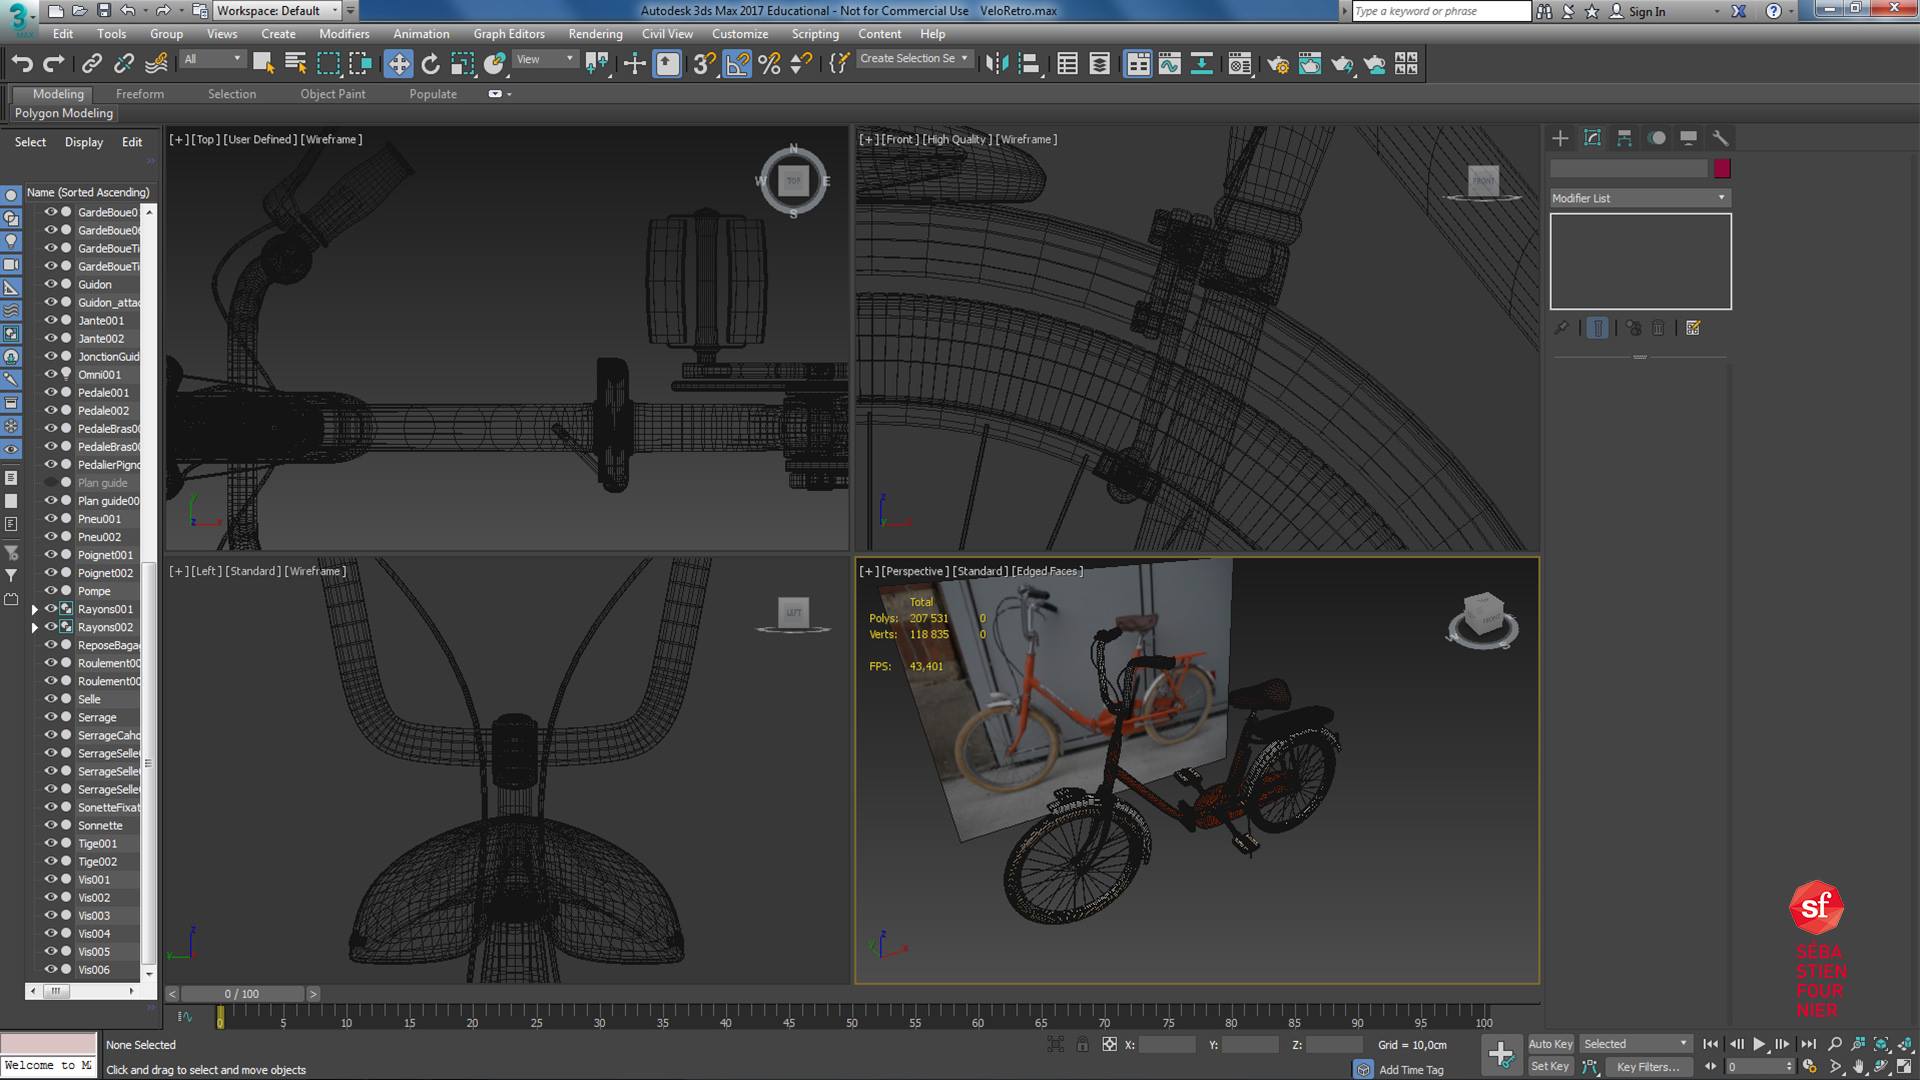Click Add Time Tag in status bar
Screen dimensions: 1920x1080
(x=1411, y=1070)
